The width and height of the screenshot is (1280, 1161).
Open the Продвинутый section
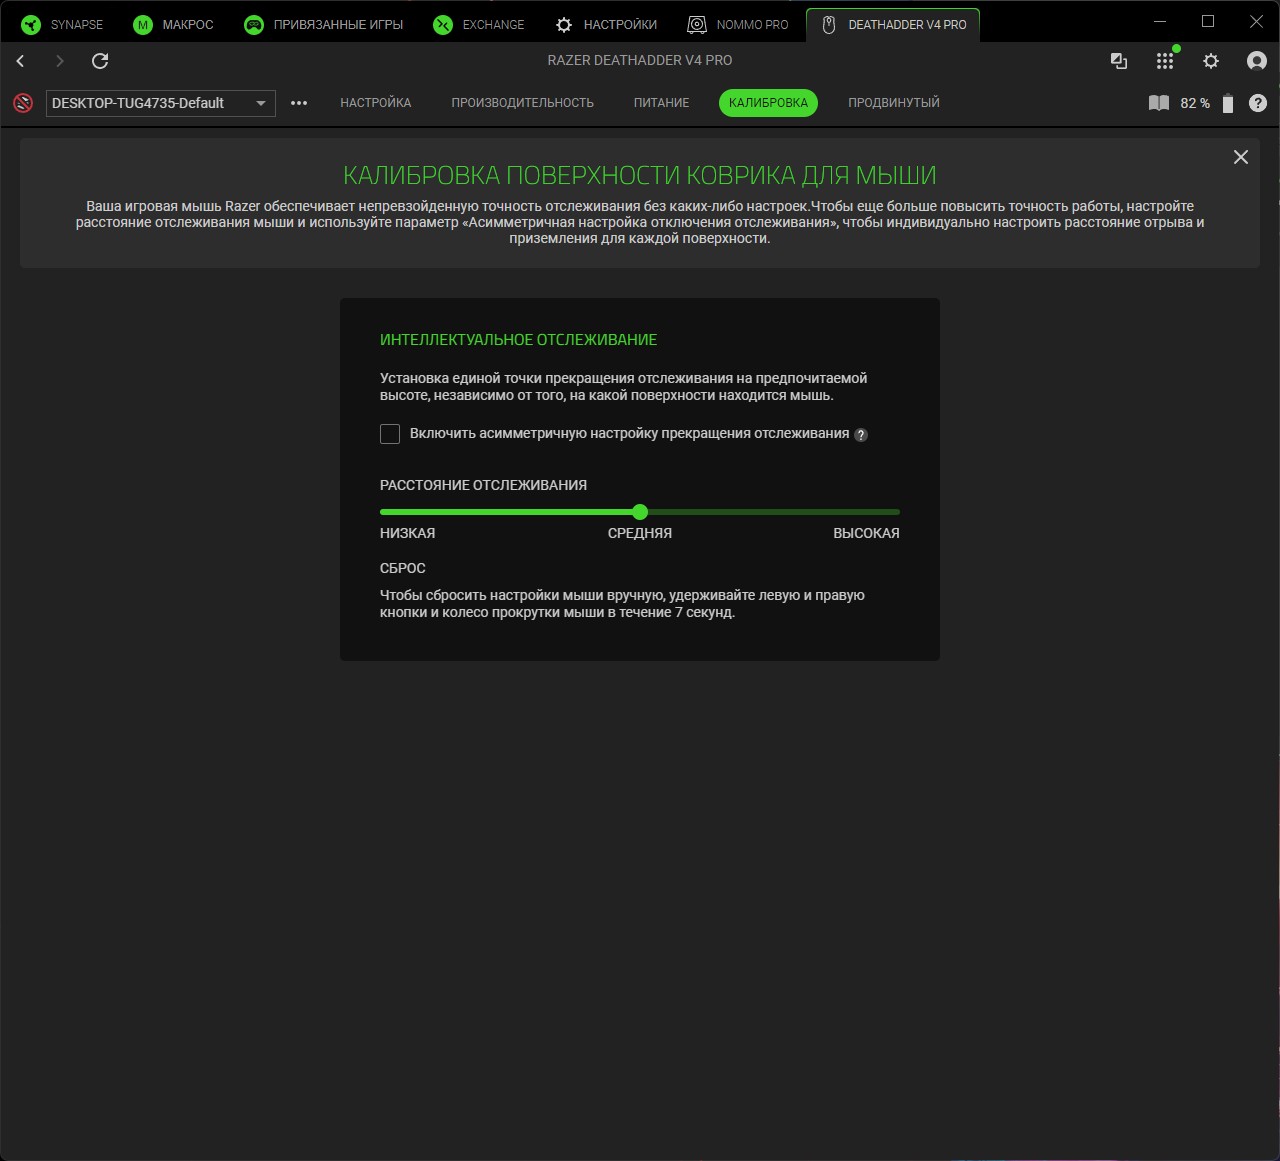(x=894, y=103)
